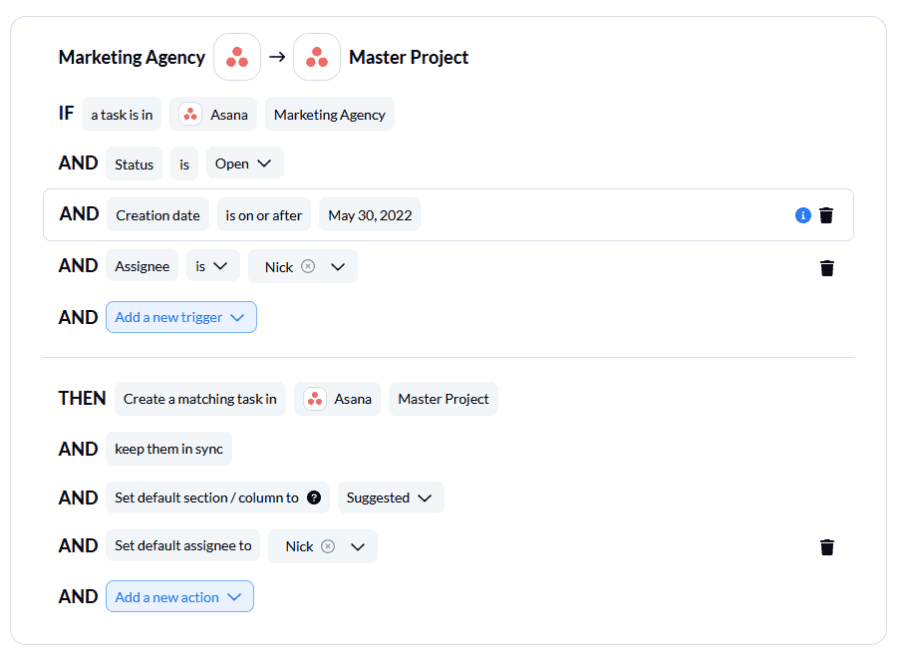Click the blue info icon on the Creation date rule

(x=802, y=214)
